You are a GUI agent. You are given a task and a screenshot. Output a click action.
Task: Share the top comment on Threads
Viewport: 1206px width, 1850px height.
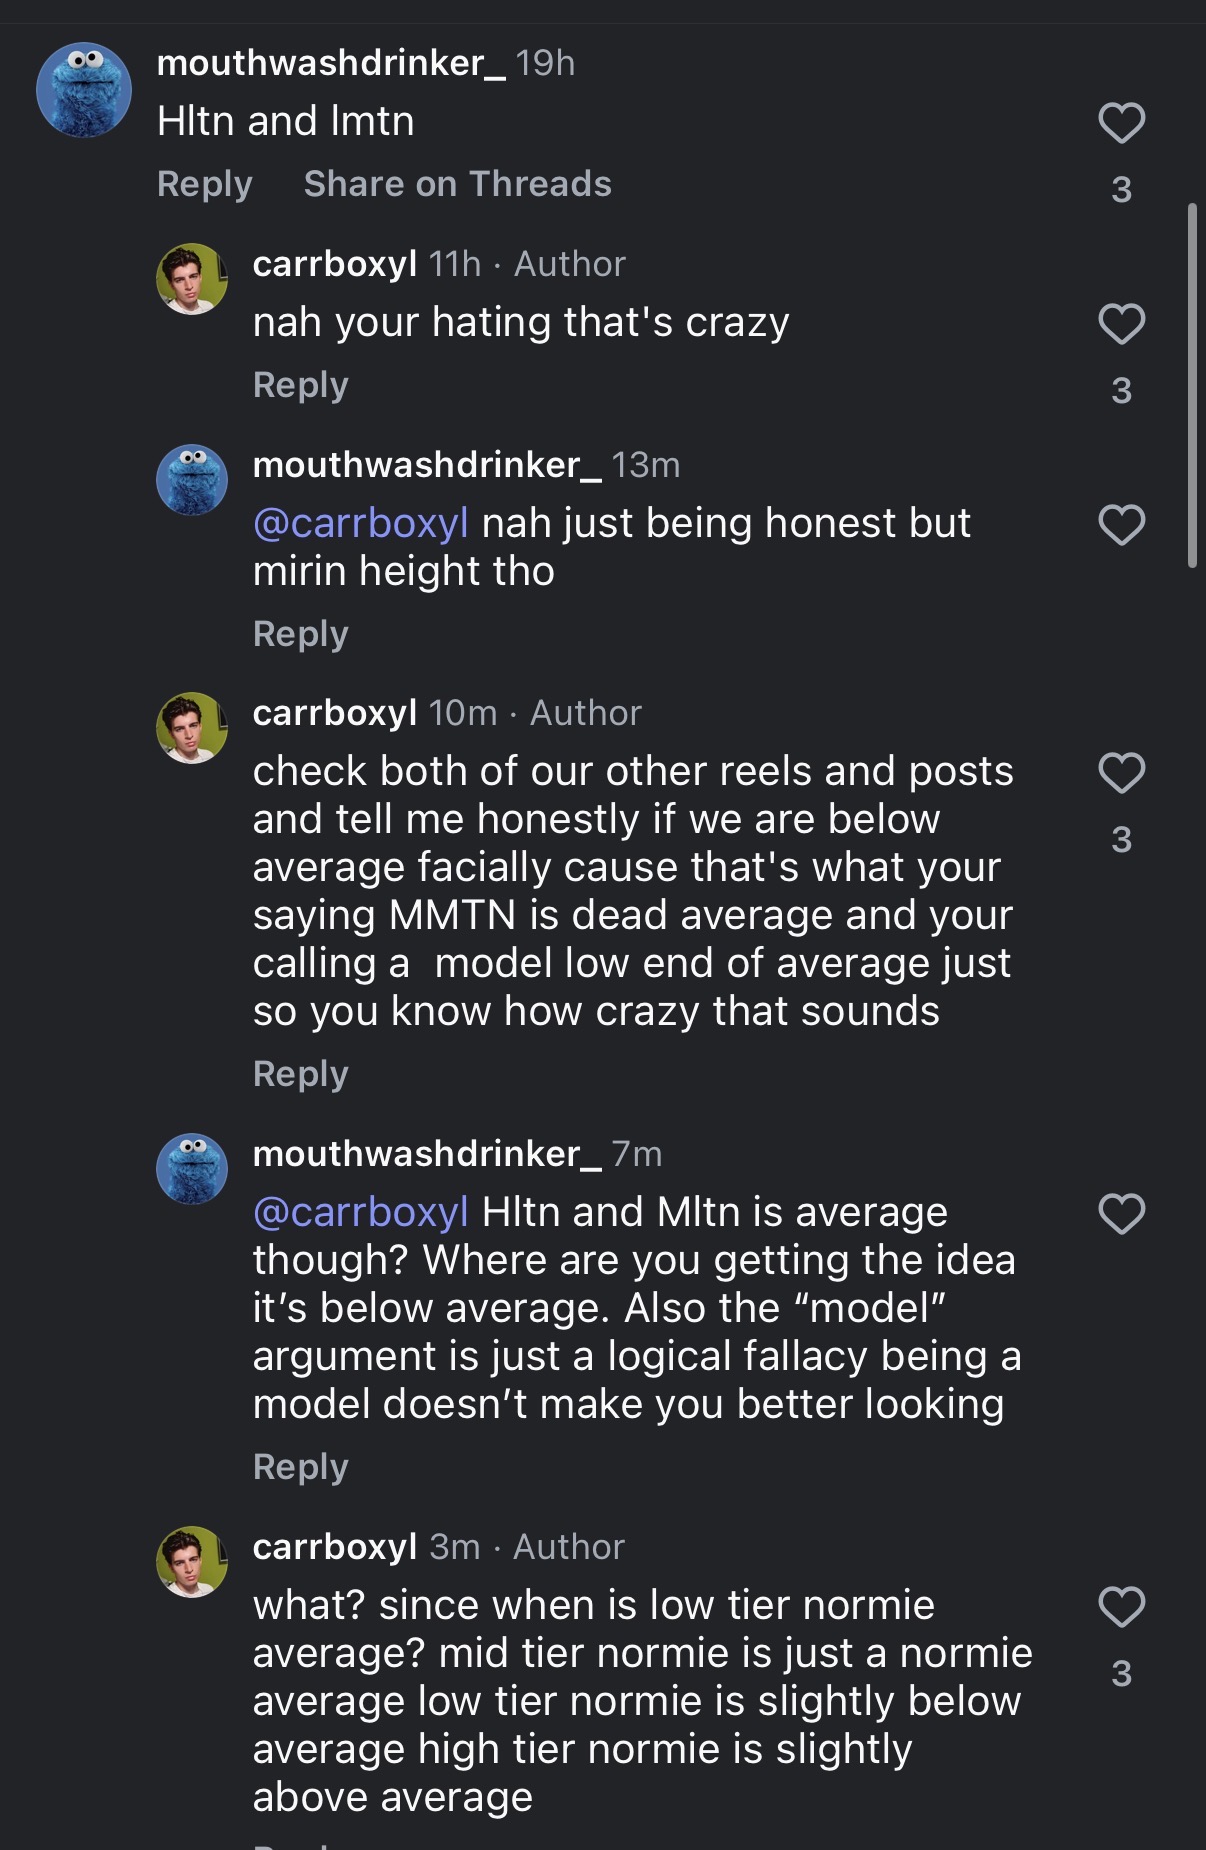pyautogui.click(x=457, y=184)
